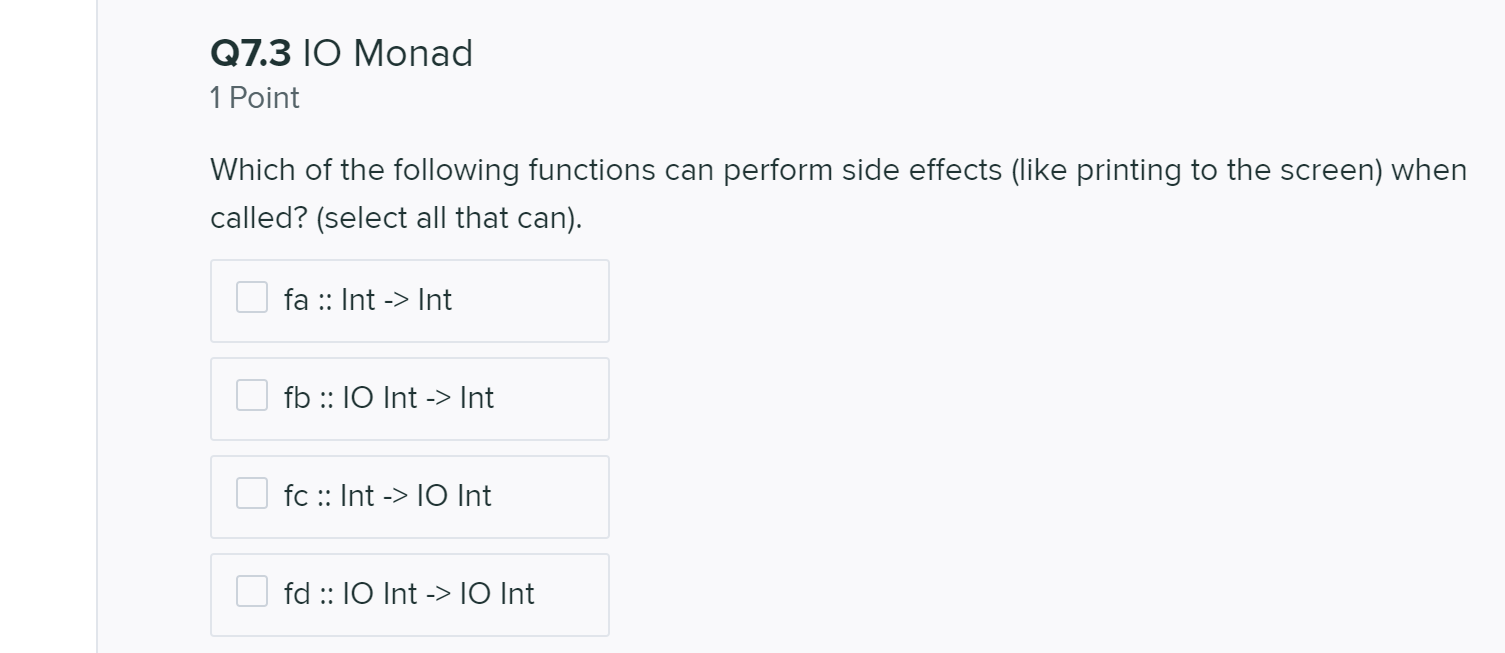Check the fb :: IO Int -> Int checkbox
Image resolution: width=1505 pixels, height=653 pixels.
[x=250, y=394]
